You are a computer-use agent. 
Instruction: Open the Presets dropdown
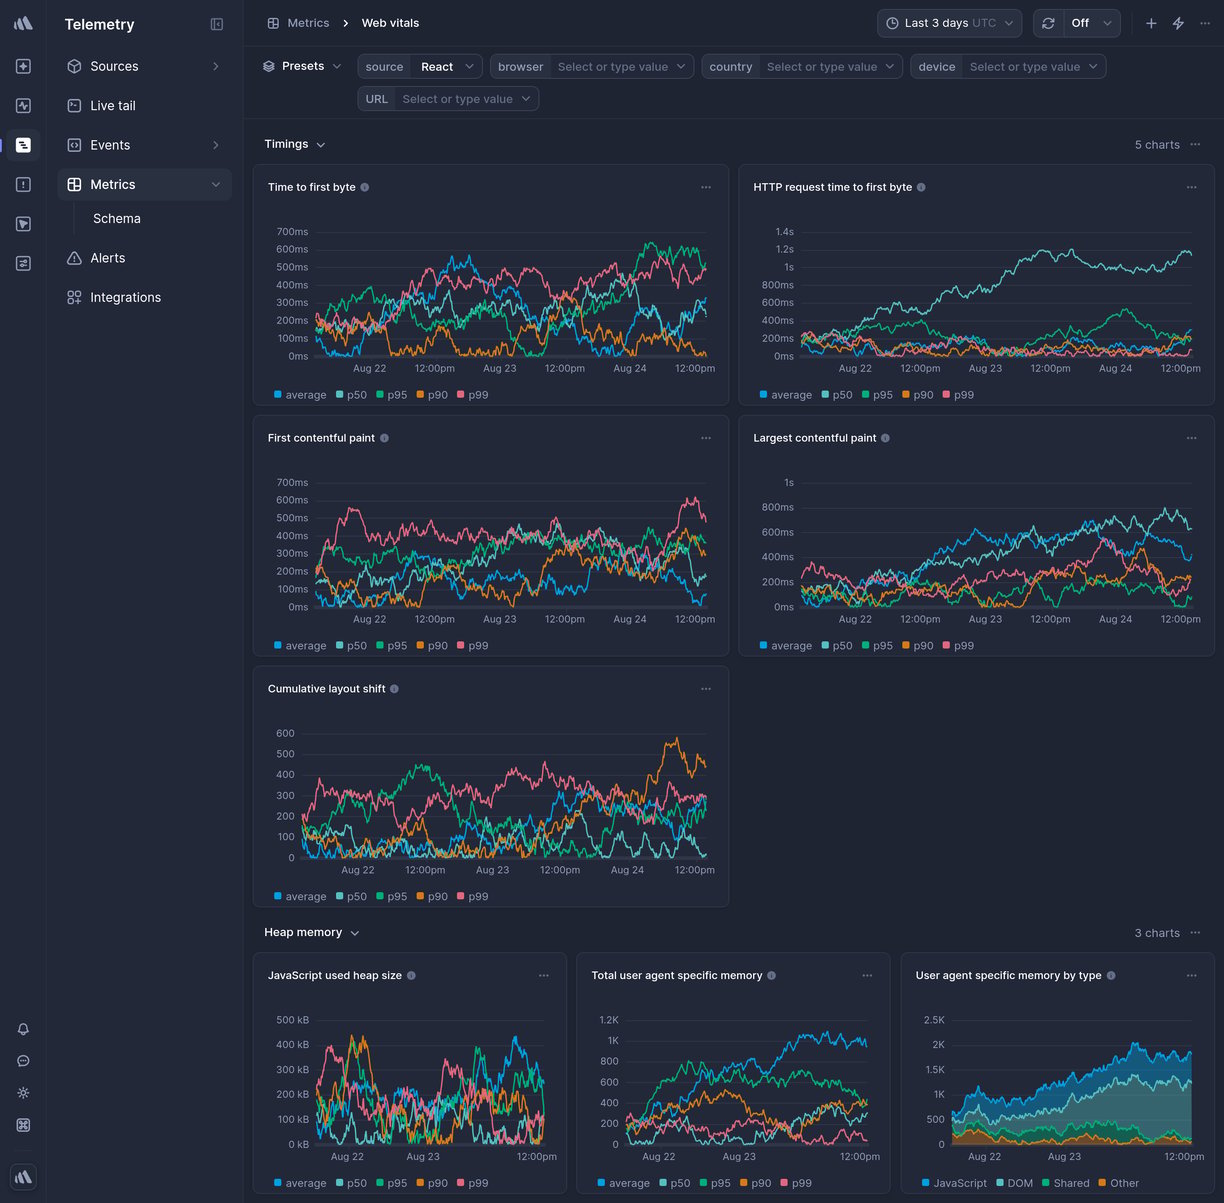coord(302,66)
